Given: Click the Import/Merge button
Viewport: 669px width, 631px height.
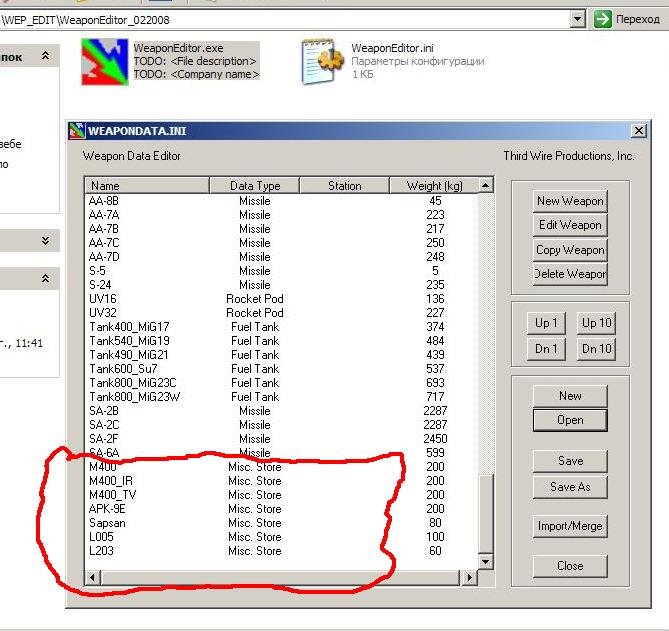Looking at the screenshot, I should [x=570, y=526].
